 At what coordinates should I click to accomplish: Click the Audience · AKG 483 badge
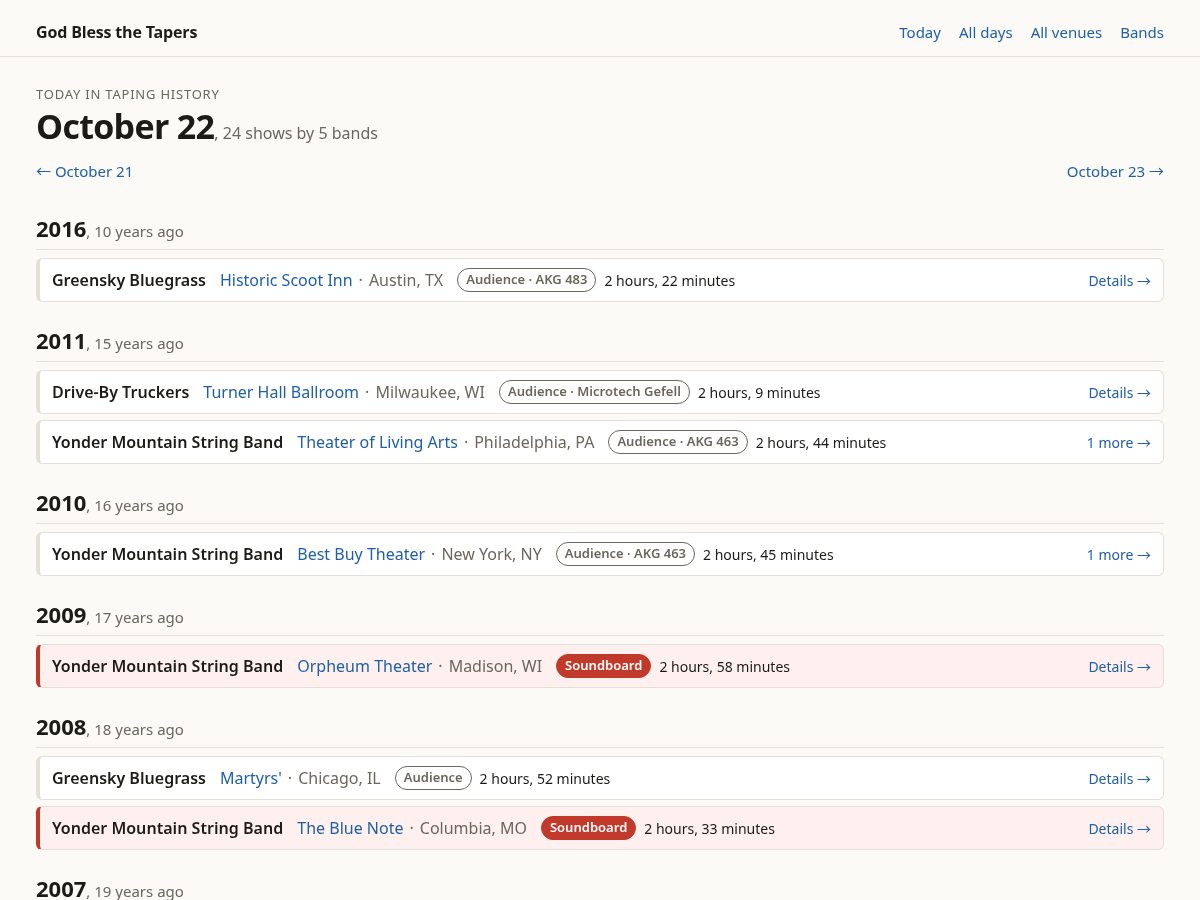click(527, 280)
